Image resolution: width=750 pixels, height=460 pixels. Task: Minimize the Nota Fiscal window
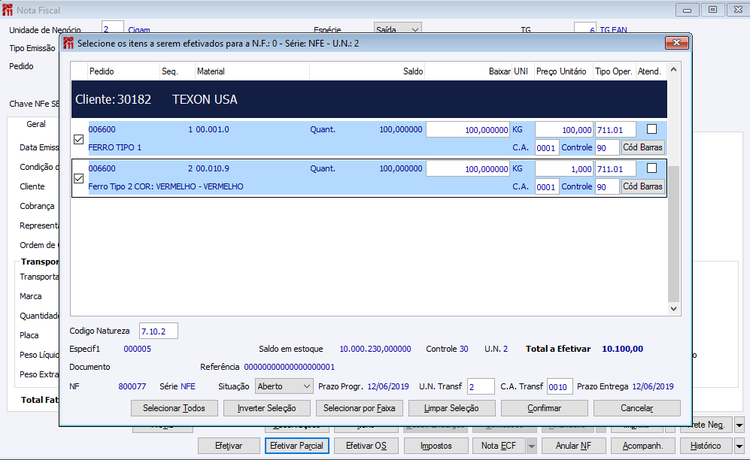tap(687, 10)
